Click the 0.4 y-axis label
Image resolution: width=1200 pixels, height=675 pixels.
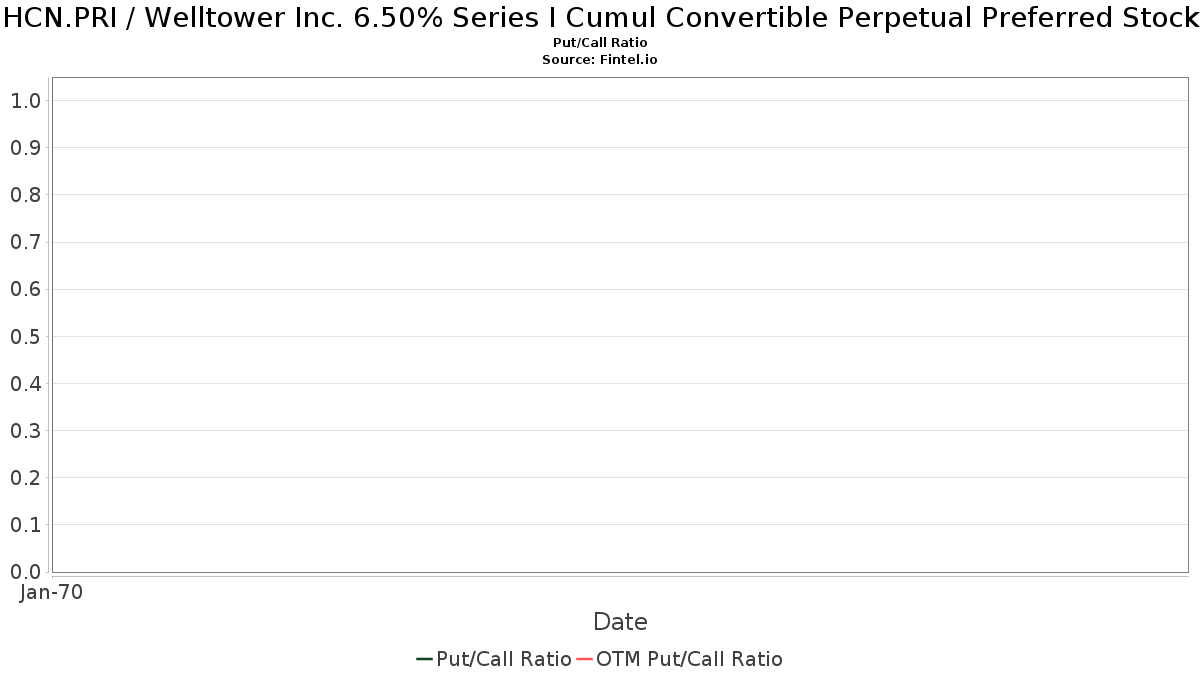tap(25, 383)
